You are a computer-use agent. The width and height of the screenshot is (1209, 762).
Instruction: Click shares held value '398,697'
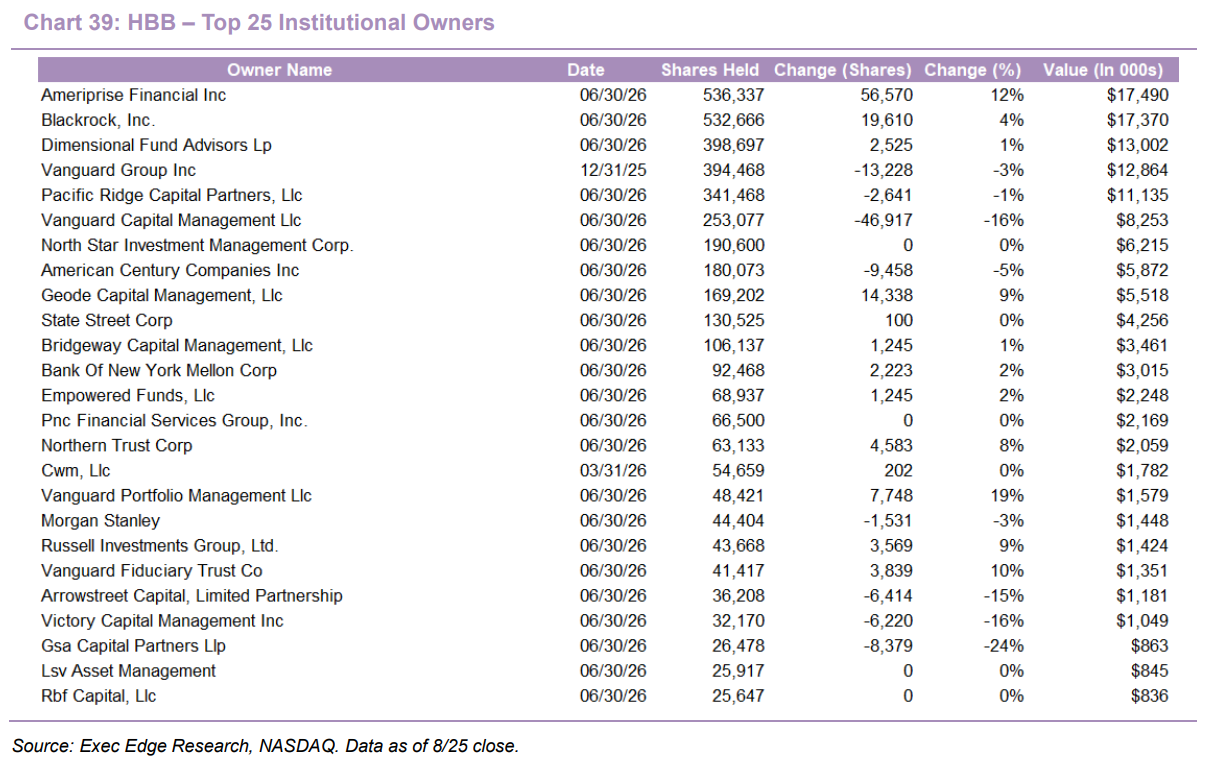[x=732, y=145]
